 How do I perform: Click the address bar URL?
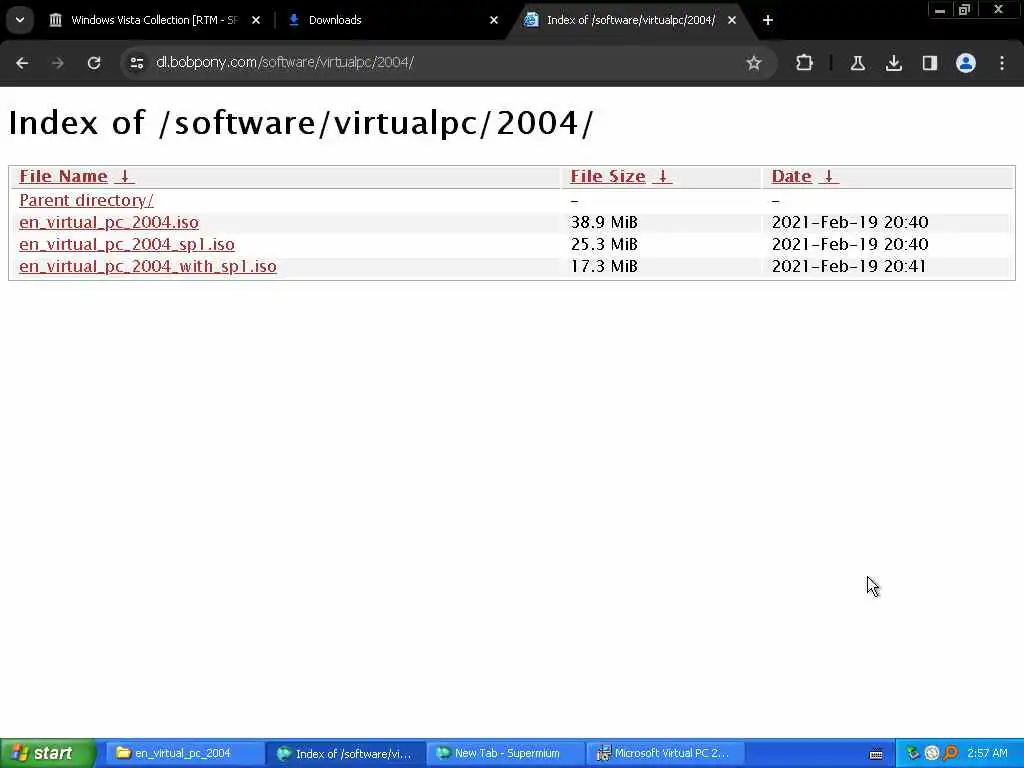click(x=285, y=62)
